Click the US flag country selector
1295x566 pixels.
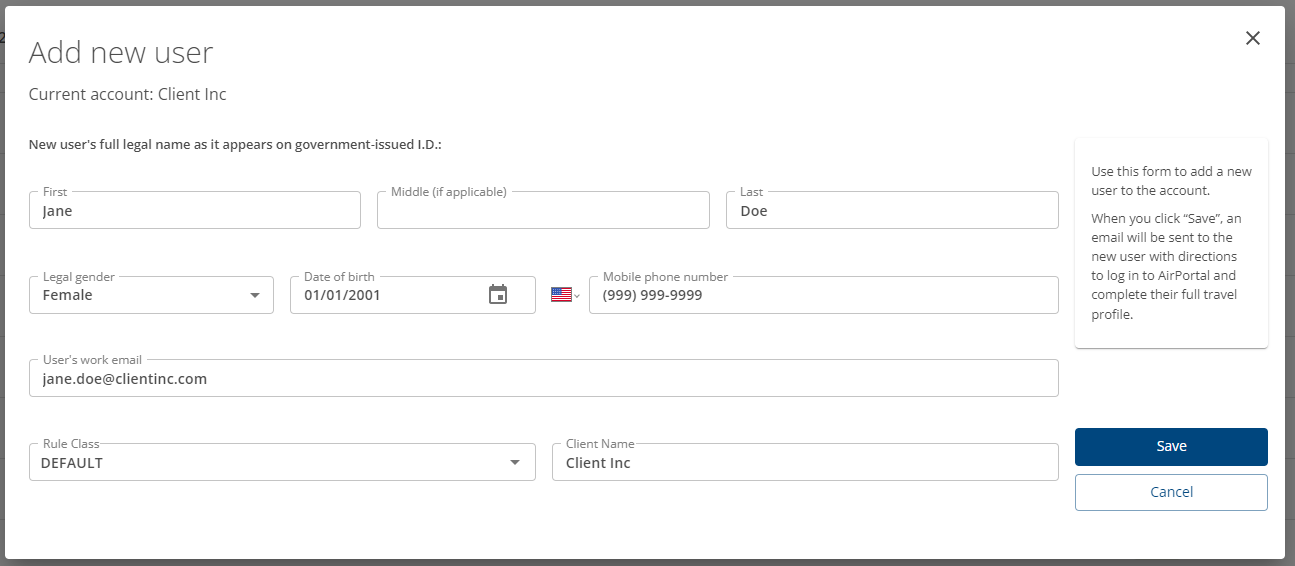point(561,295)
